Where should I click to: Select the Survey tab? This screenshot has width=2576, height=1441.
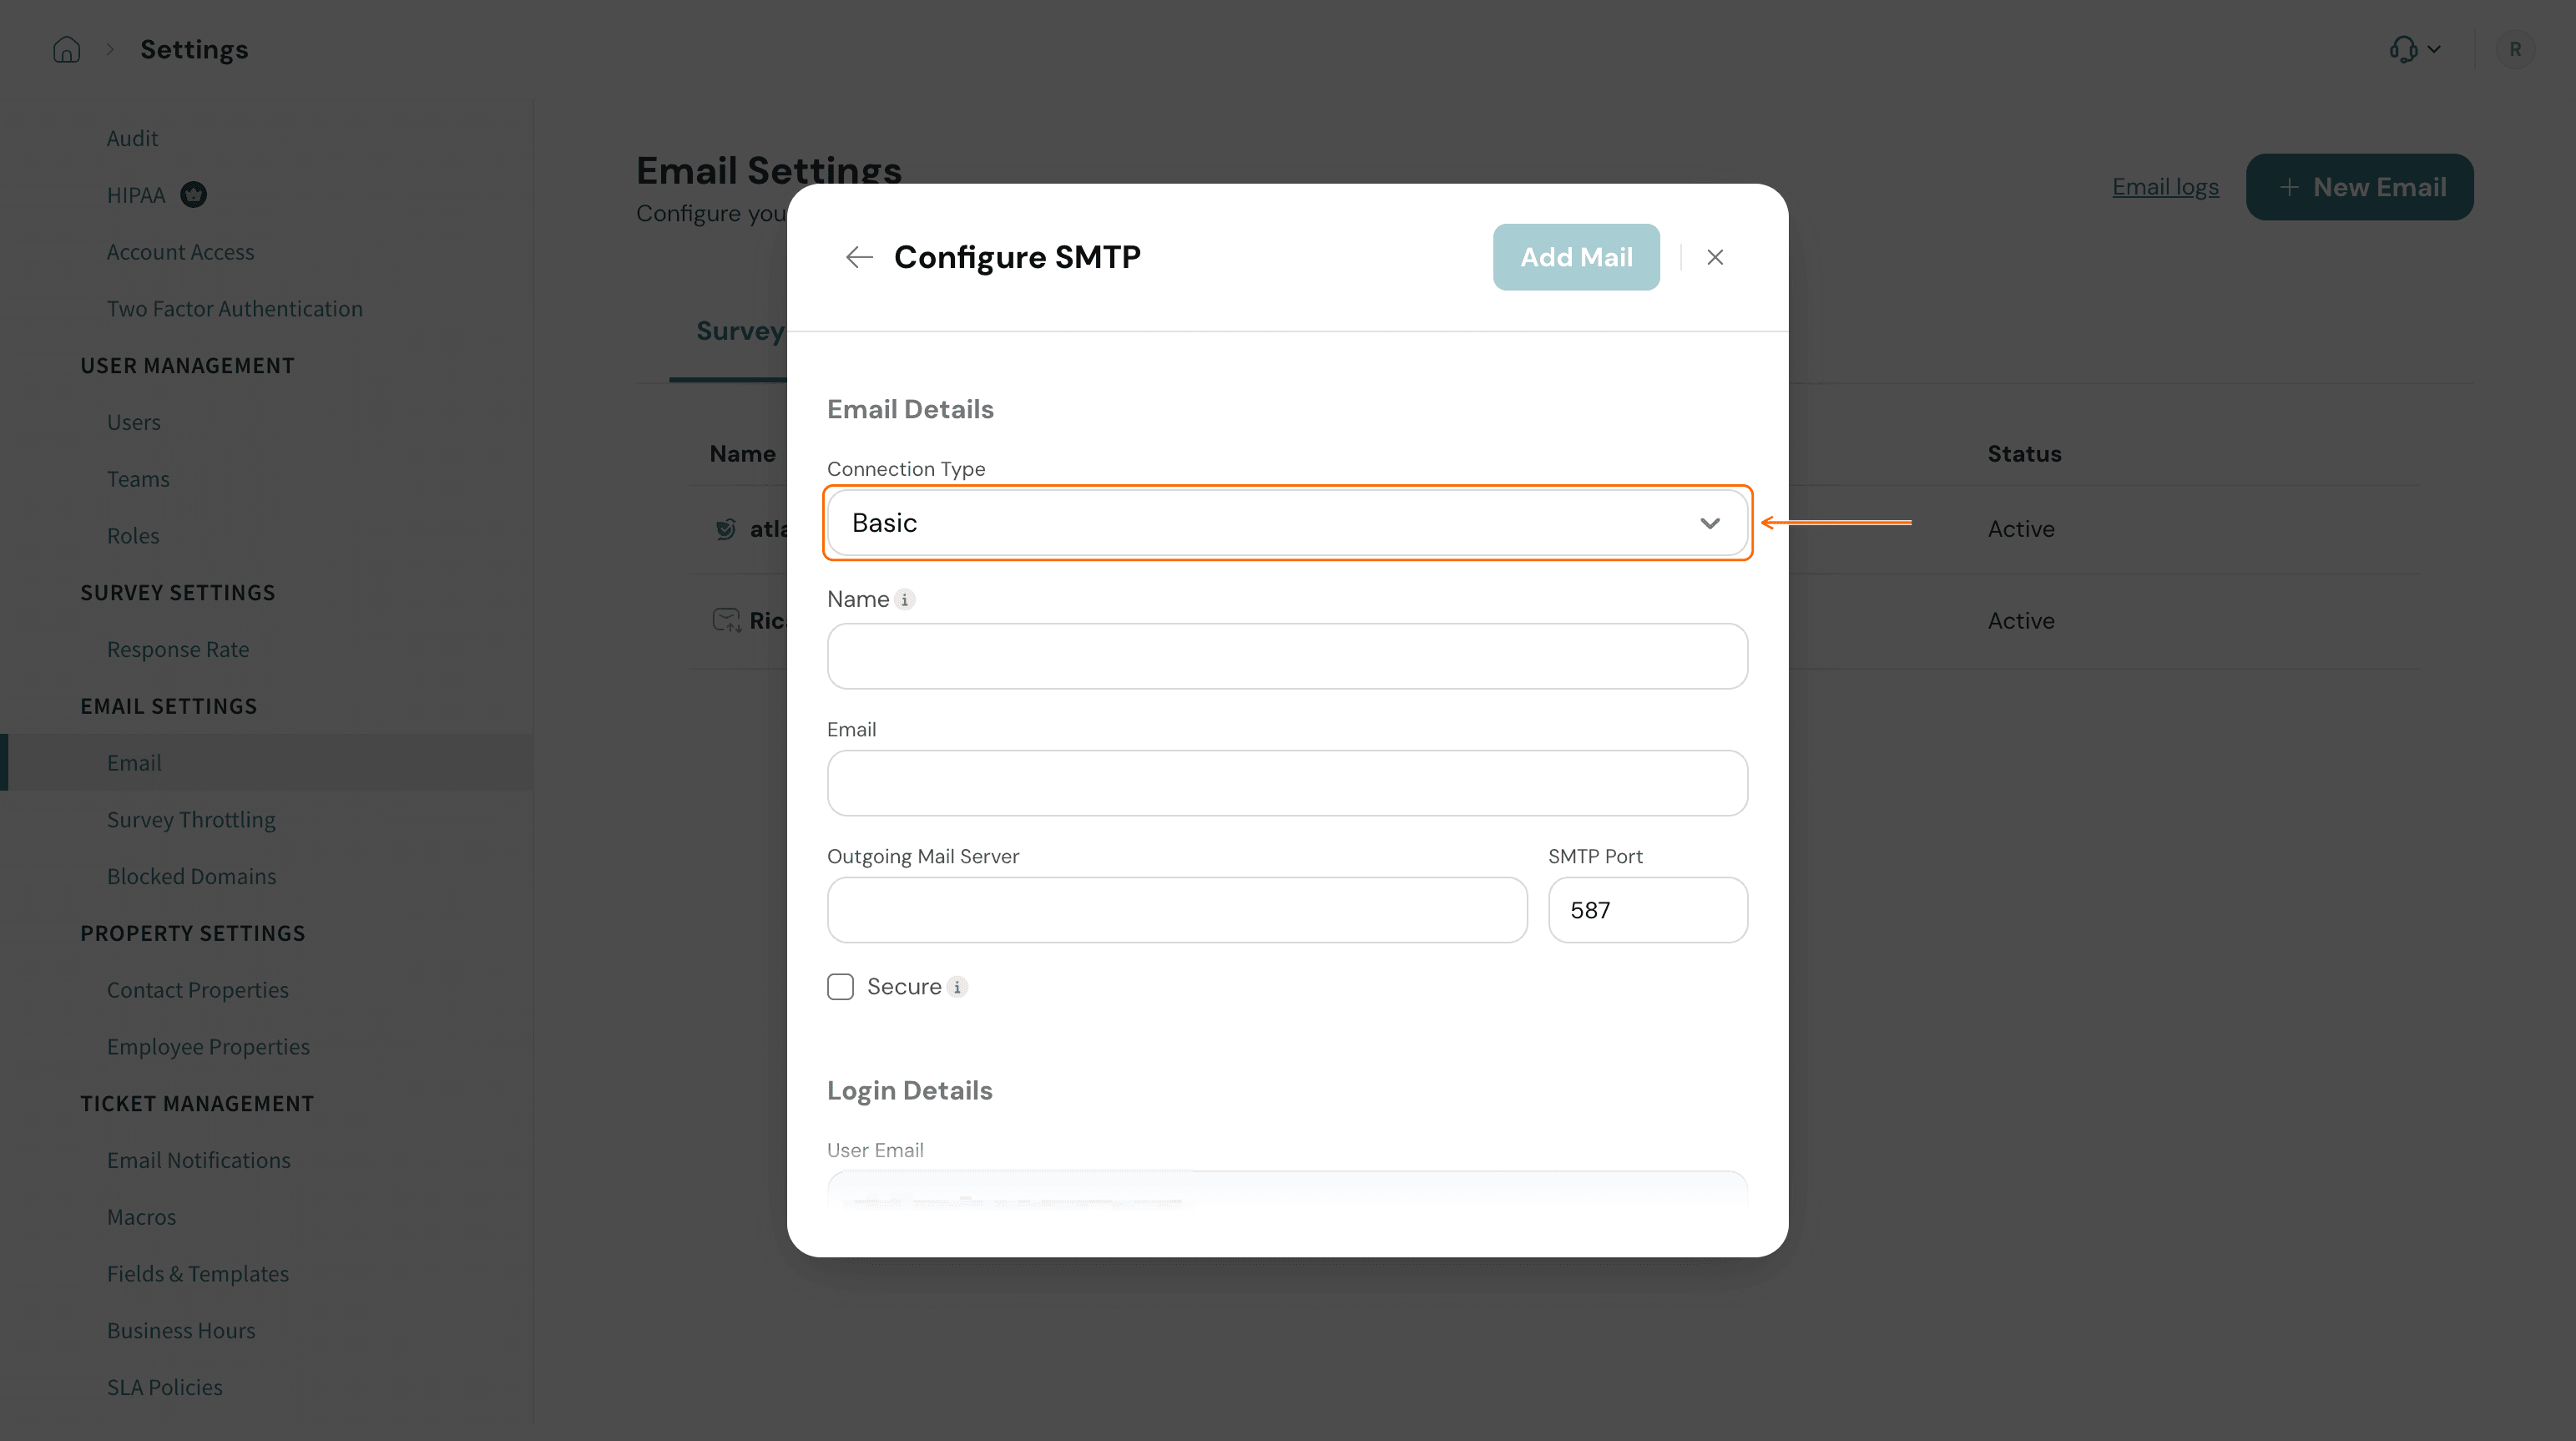point(740,331)
